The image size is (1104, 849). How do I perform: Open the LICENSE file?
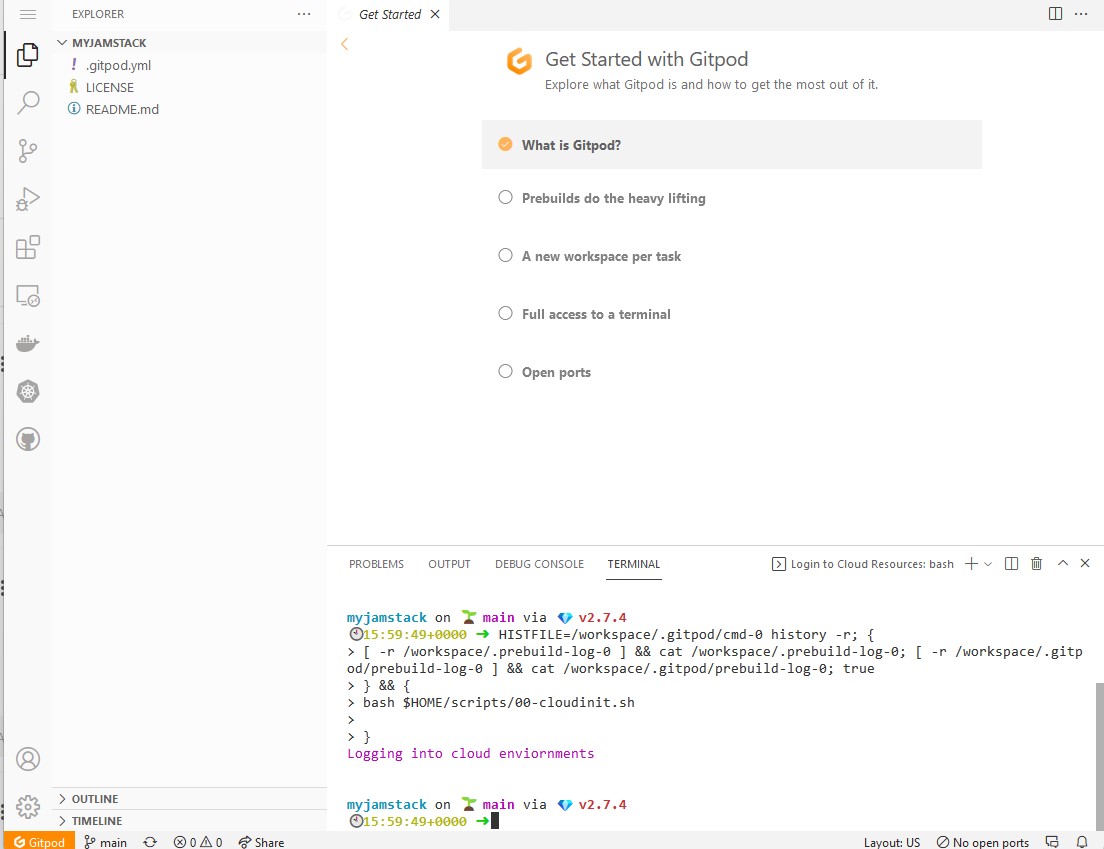click(189, 87)
